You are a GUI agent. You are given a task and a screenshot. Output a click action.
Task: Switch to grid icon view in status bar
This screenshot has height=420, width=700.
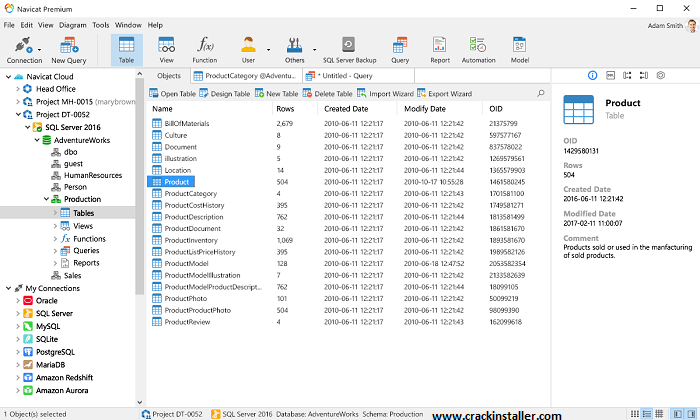click(x=634, y=414)
